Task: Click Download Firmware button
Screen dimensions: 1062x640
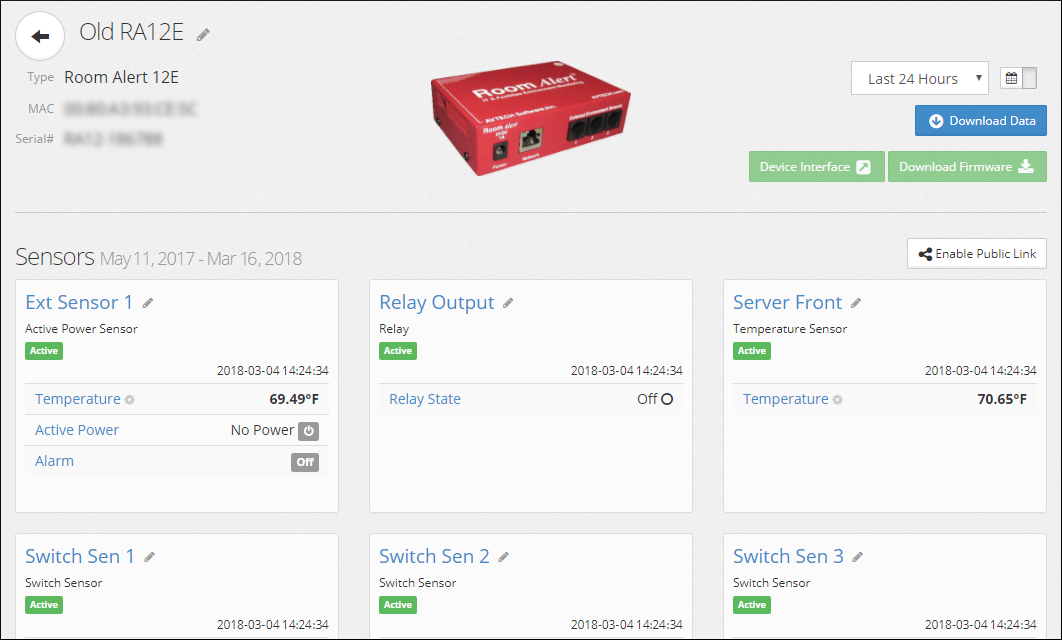Action: (966, 167)
